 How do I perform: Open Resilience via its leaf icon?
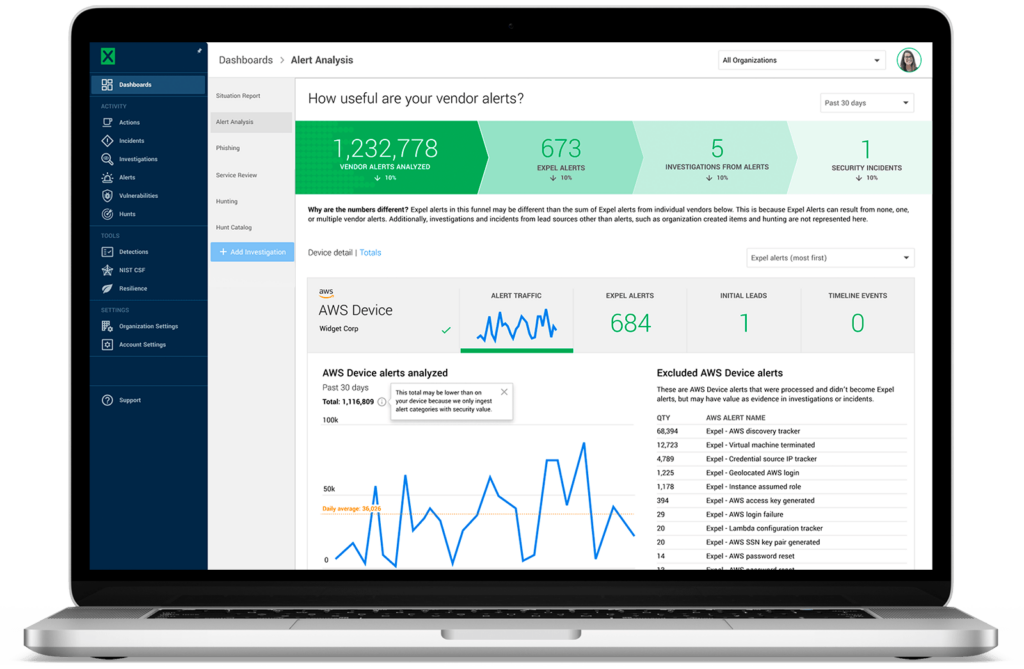point(107,288)
